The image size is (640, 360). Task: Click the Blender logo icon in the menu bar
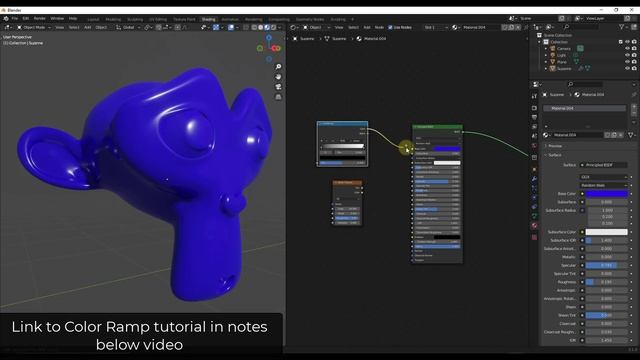[6, 18]
